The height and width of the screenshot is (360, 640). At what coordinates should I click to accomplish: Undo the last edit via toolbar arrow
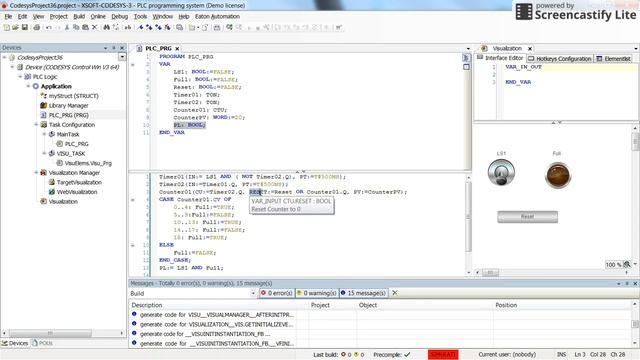pyautogui.click(x=49, y=27)
